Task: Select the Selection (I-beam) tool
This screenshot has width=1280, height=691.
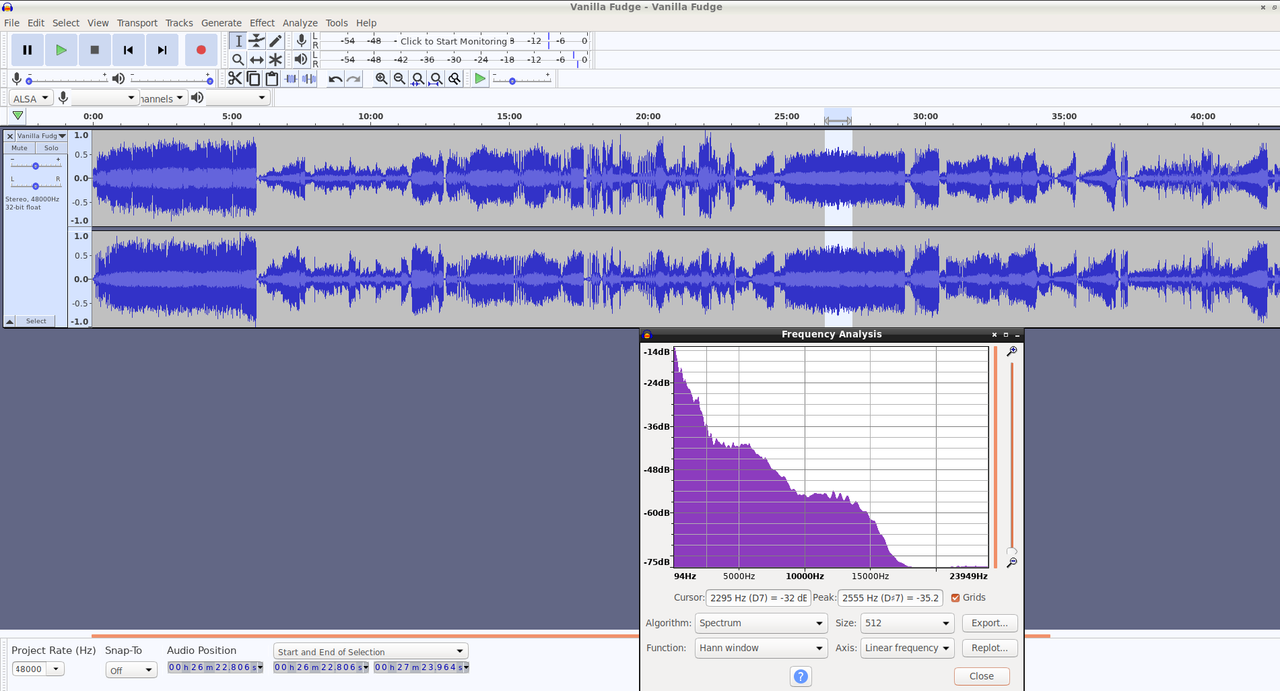Action: pyautogui.click(x=238, y=41)
